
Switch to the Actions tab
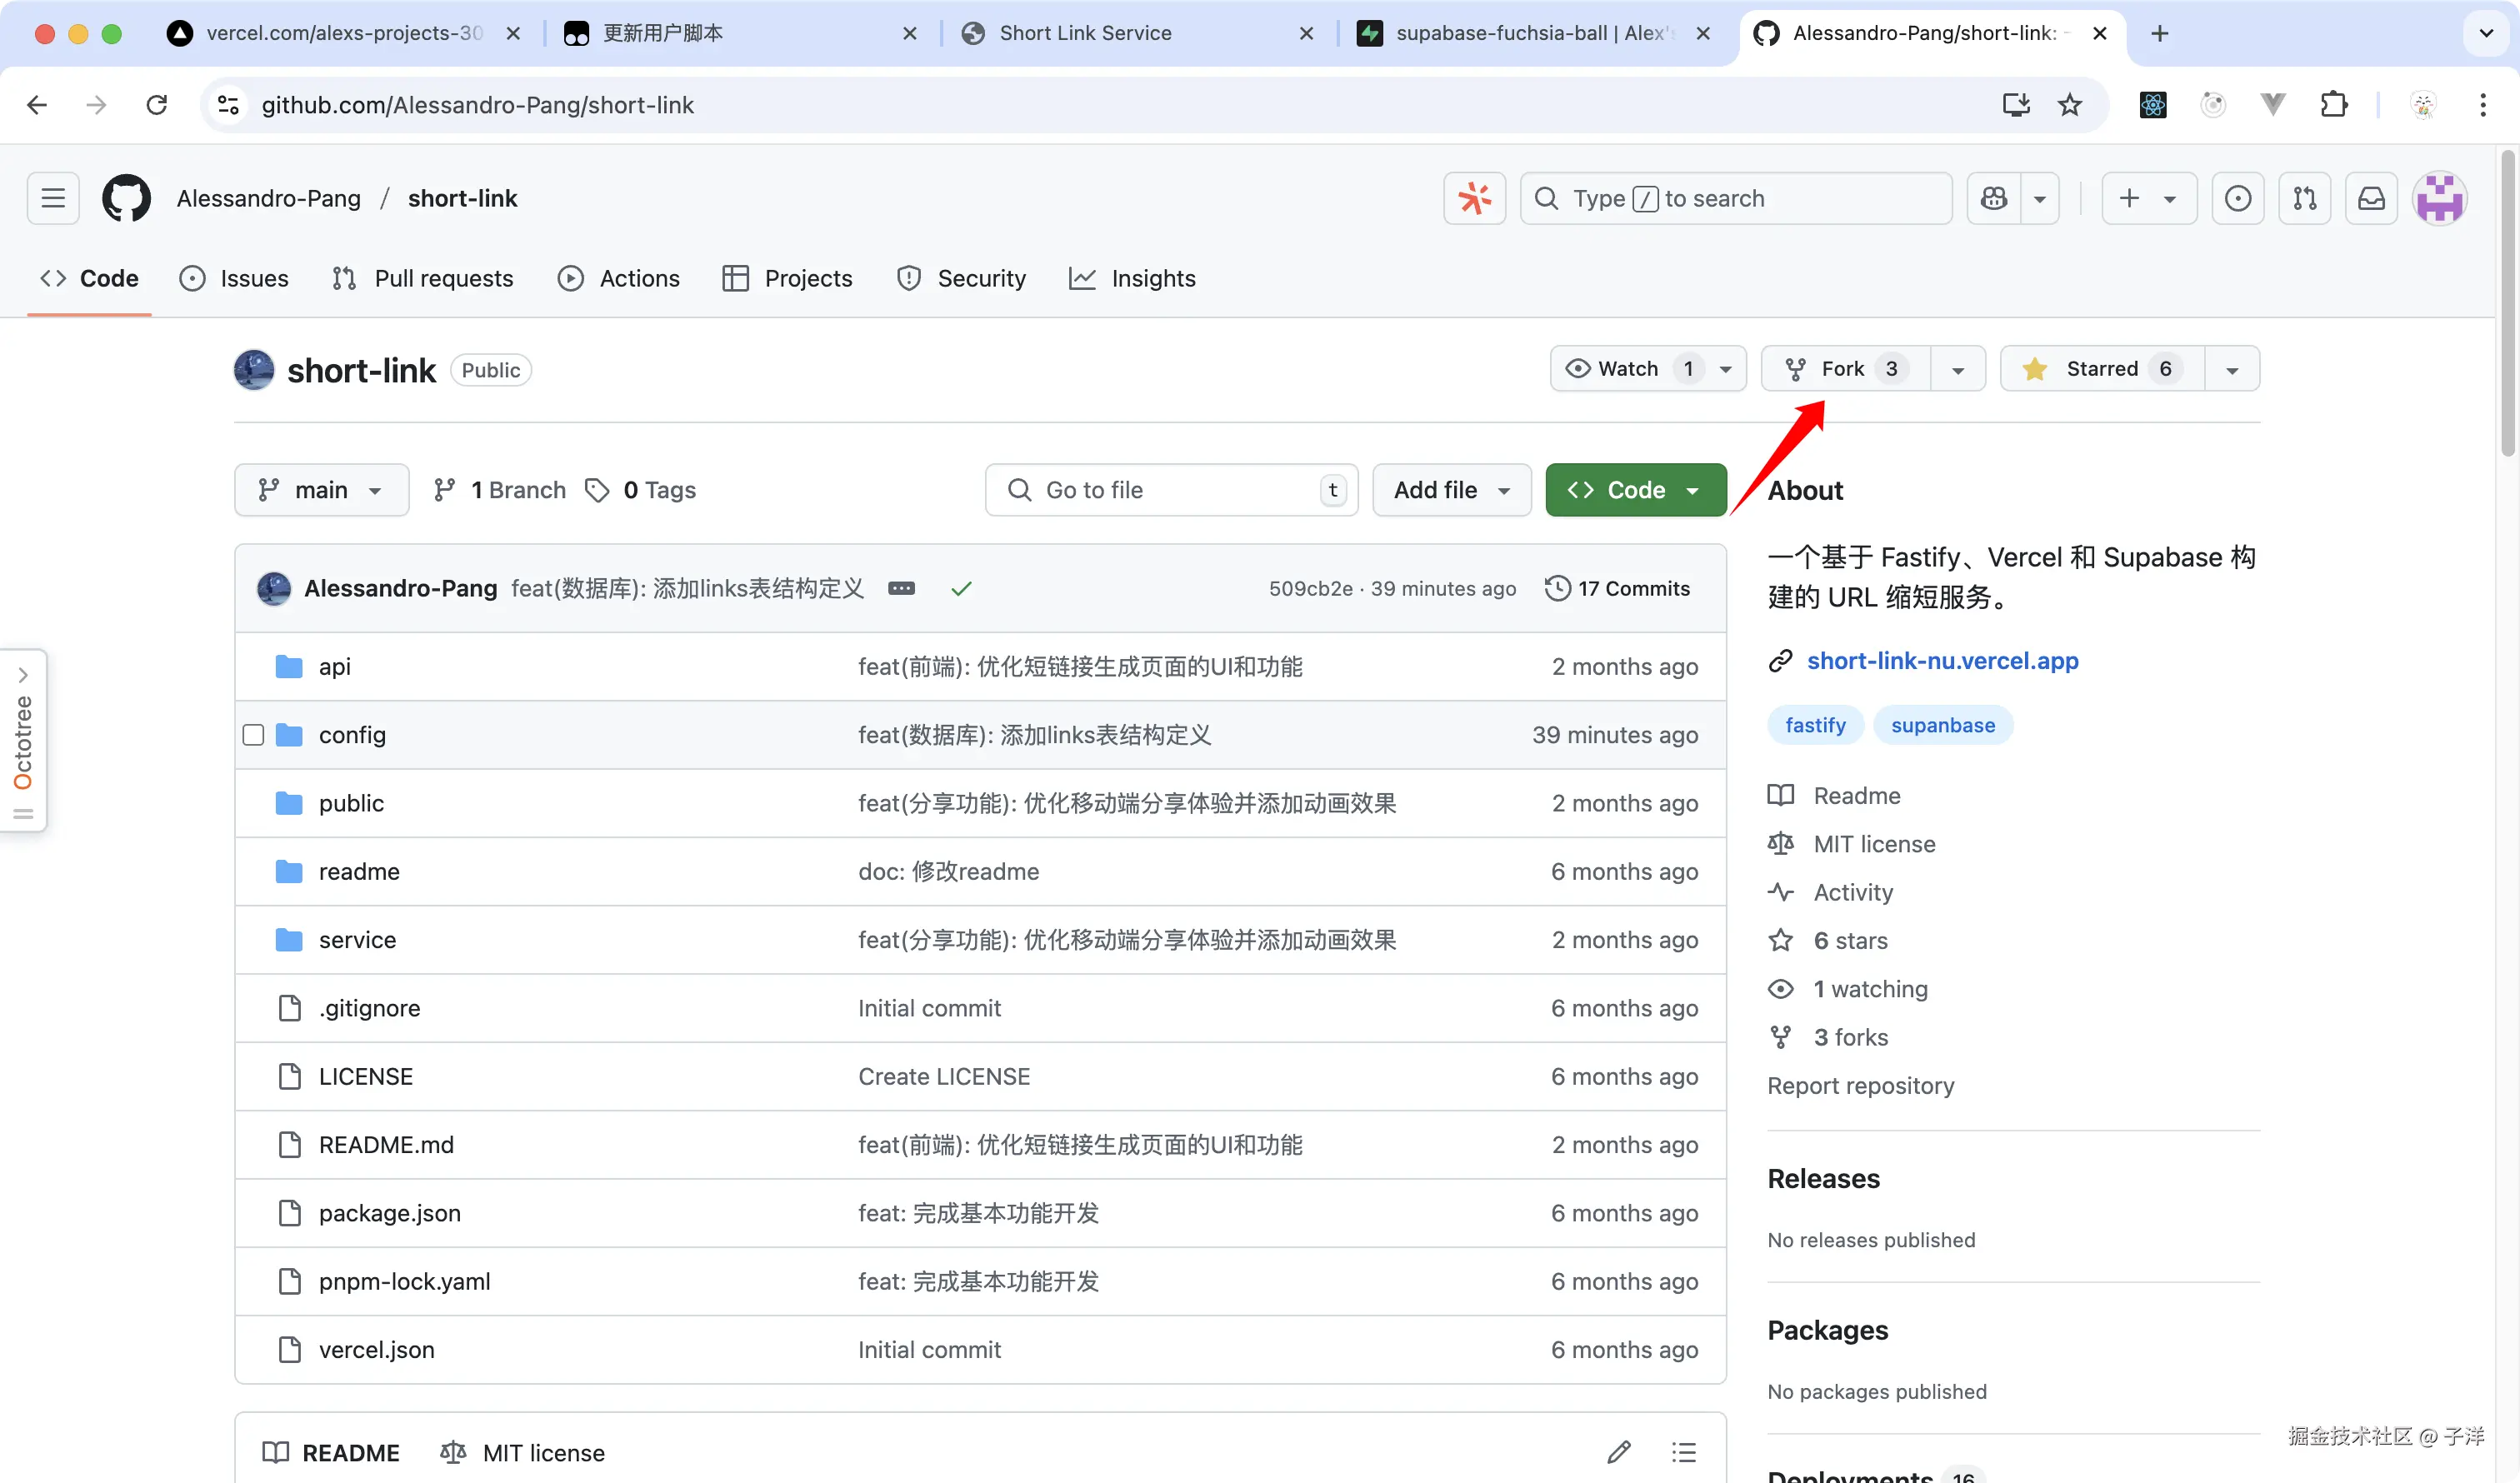pyautogui.click(x=619, y=278)
